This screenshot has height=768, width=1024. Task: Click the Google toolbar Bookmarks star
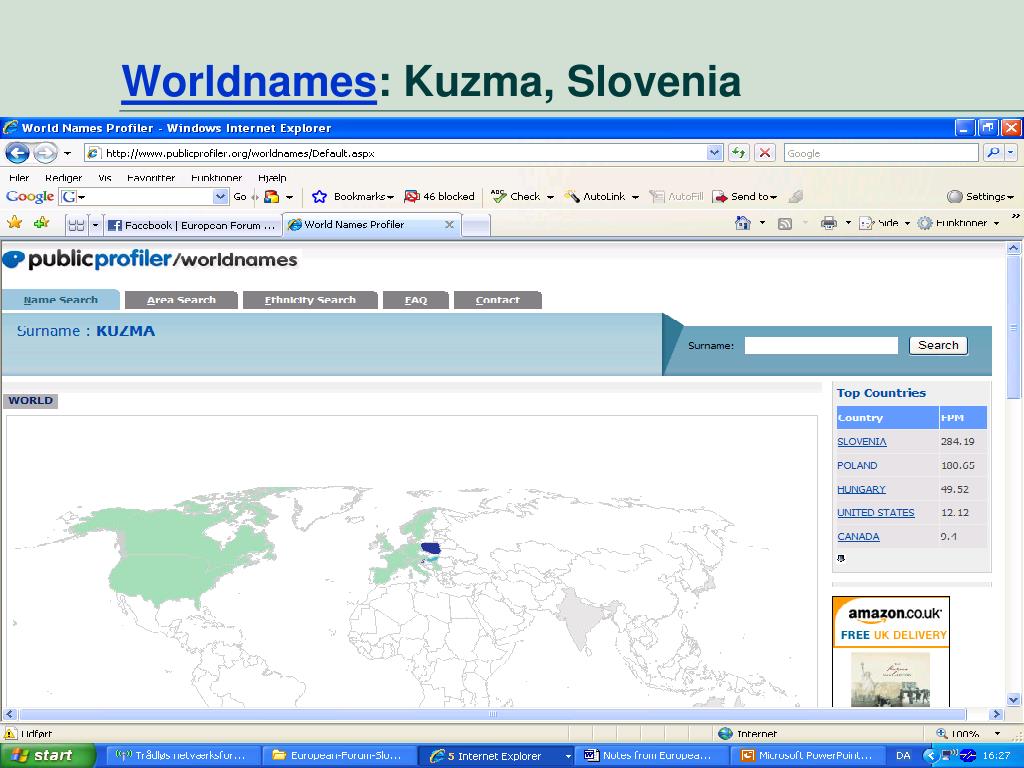click(319, 197)
